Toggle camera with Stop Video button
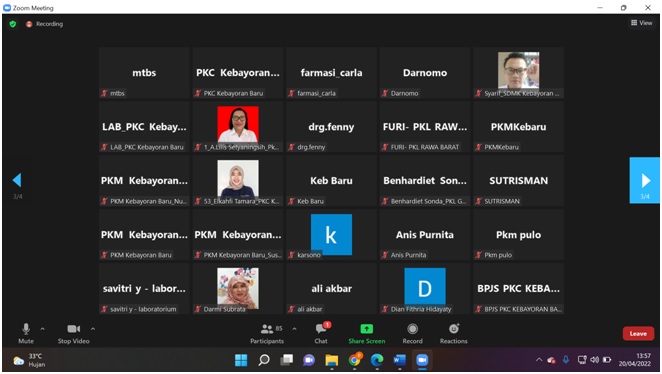The width and height of the screenshot is (662, 374). point(73,333)
